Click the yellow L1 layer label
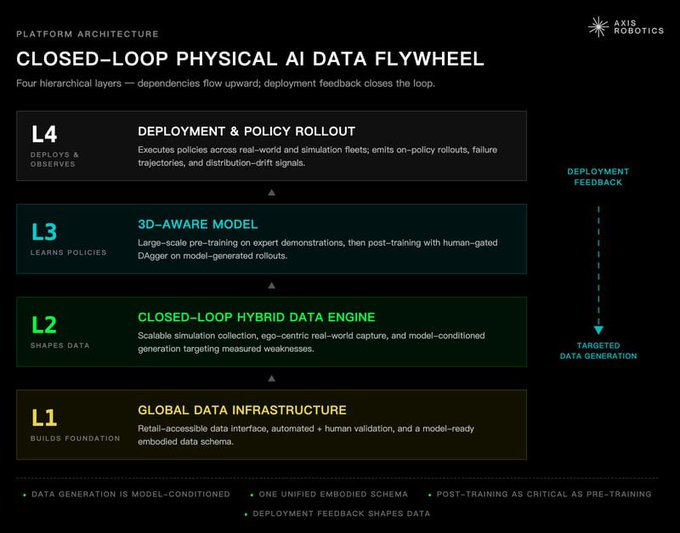 click(x=44, y=418)
